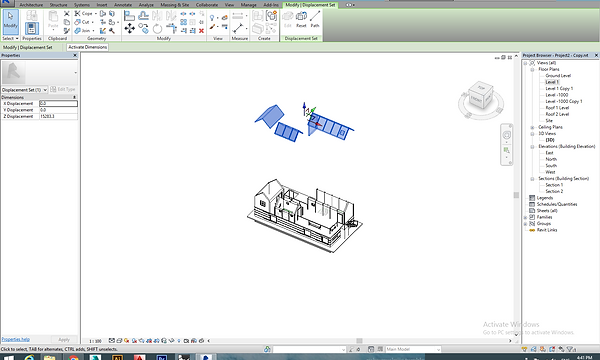Click the red Delete X icon

point(201,31)
